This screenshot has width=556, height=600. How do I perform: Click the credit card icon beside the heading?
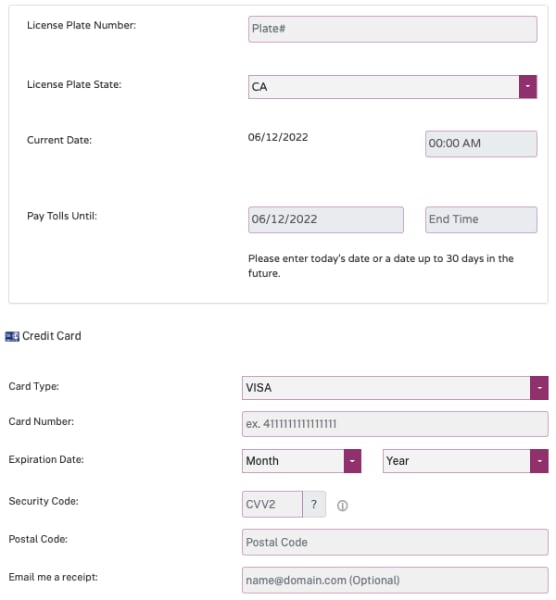[x=12, y=337]
